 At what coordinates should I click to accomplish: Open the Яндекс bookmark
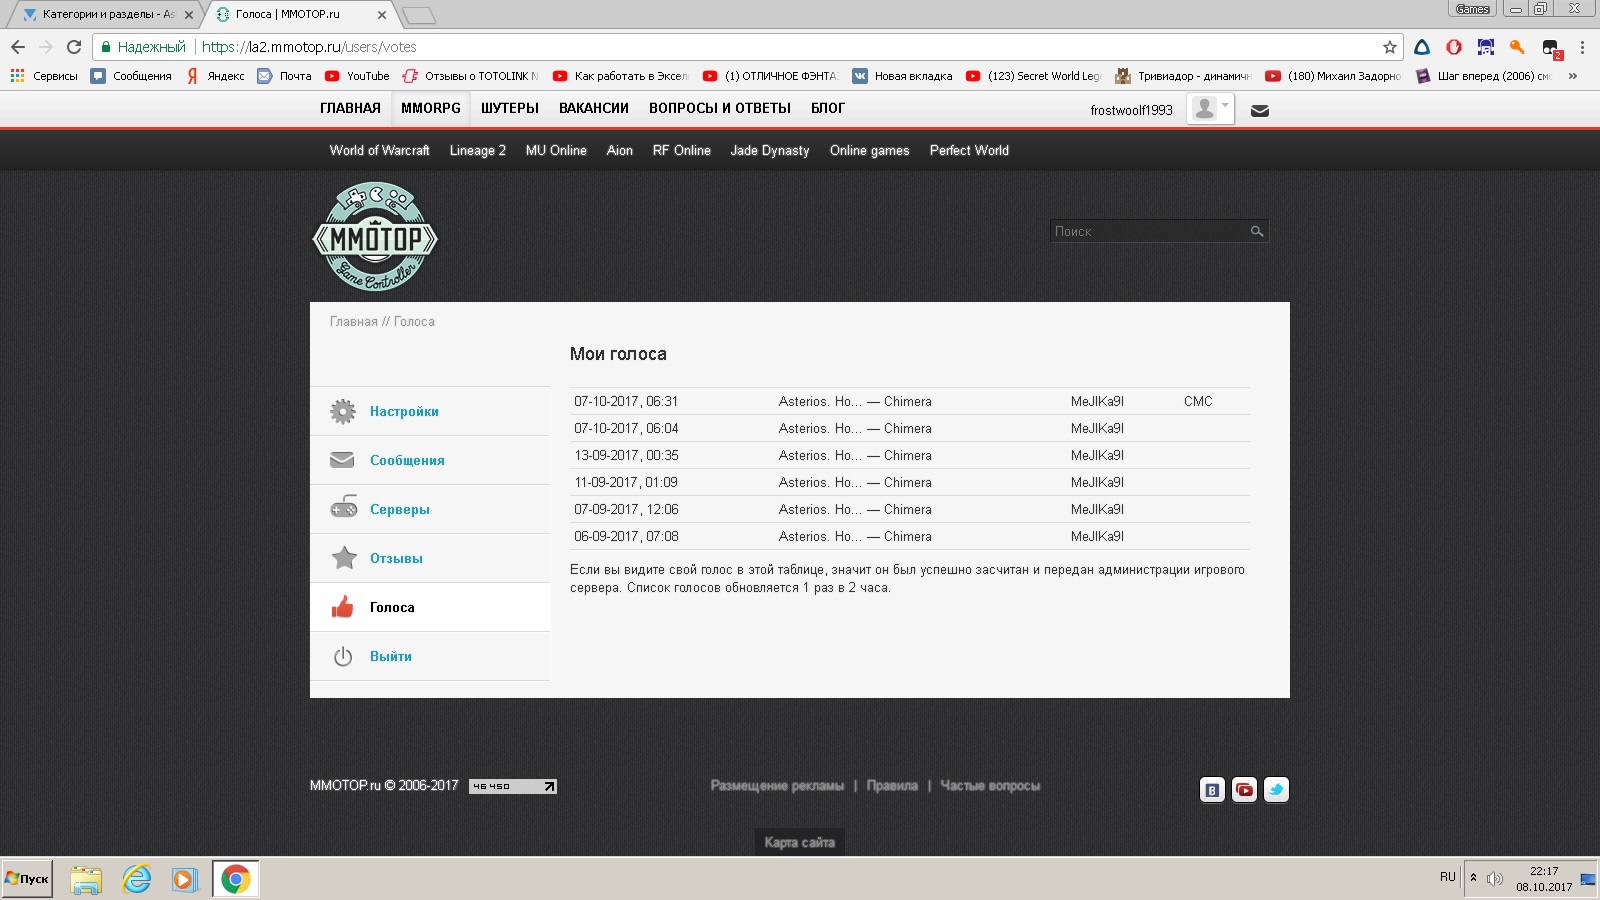(215, 76)
